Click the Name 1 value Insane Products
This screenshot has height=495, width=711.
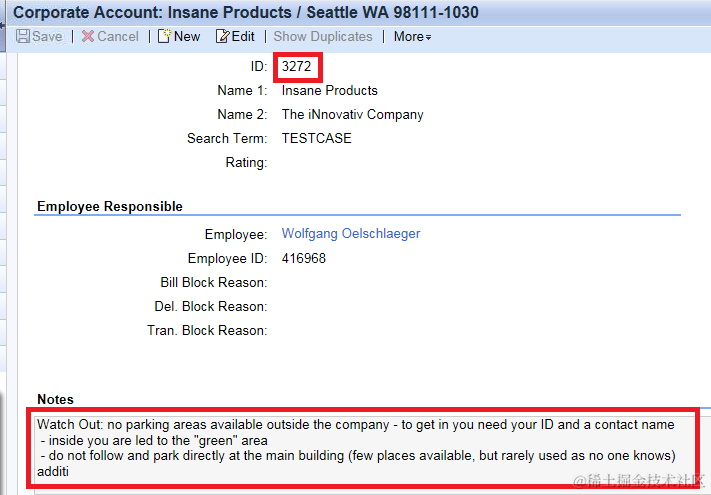(329, 90)
